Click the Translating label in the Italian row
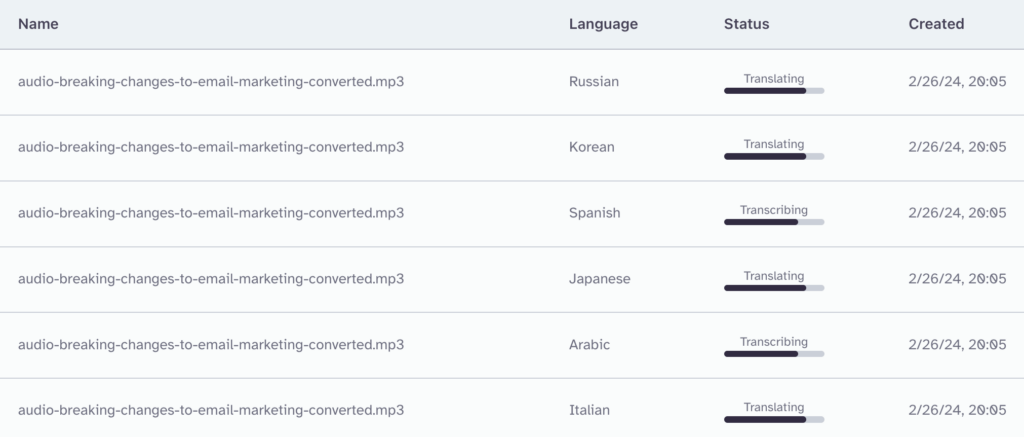Viewport: 1024px width, 437px height. pyautogui.click(x=773, y=407)
